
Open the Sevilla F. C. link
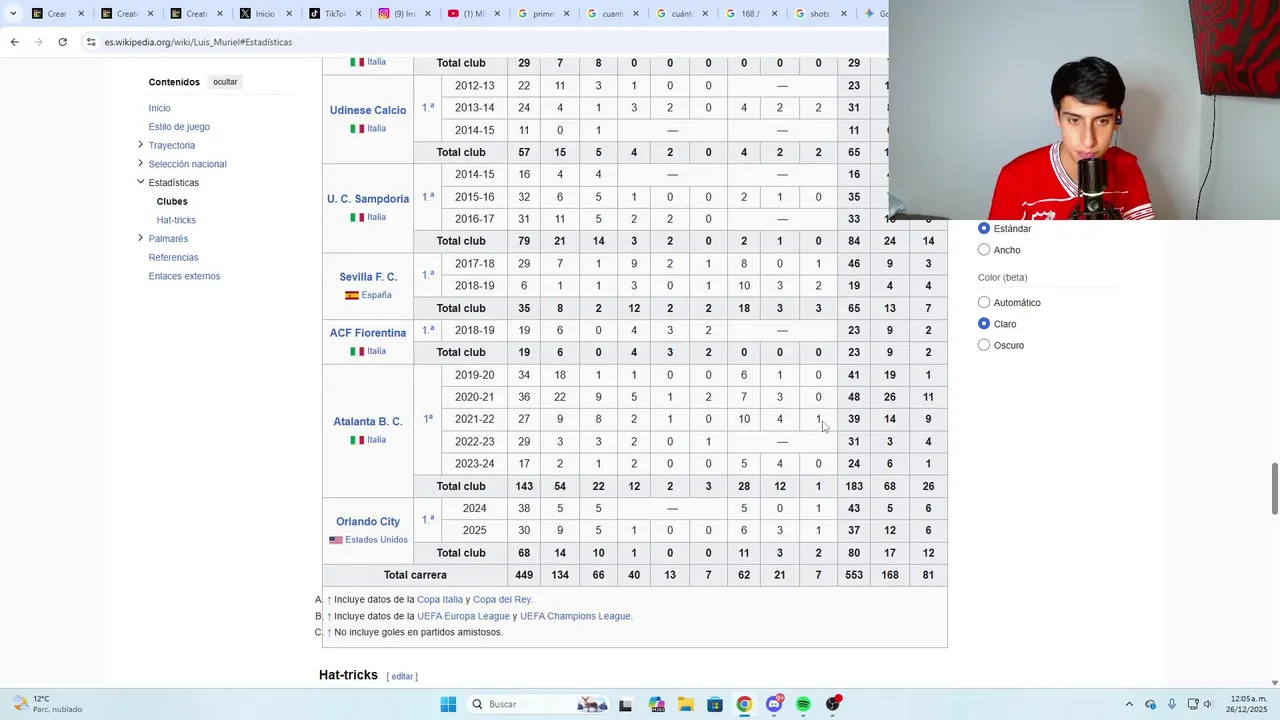pos(368,277)
